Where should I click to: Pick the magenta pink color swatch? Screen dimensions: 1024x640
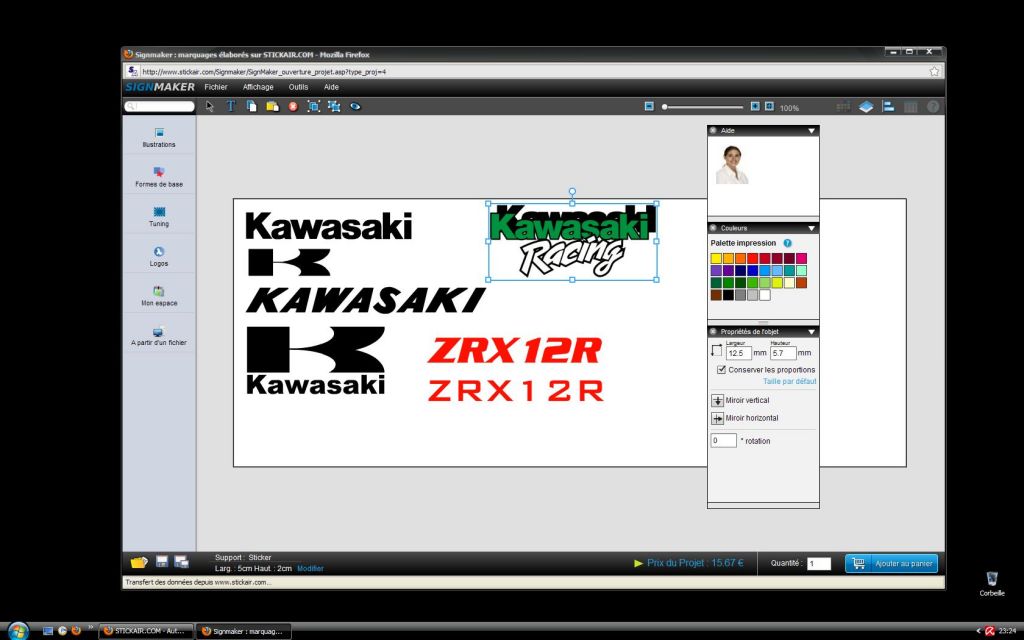pos(801,258)
